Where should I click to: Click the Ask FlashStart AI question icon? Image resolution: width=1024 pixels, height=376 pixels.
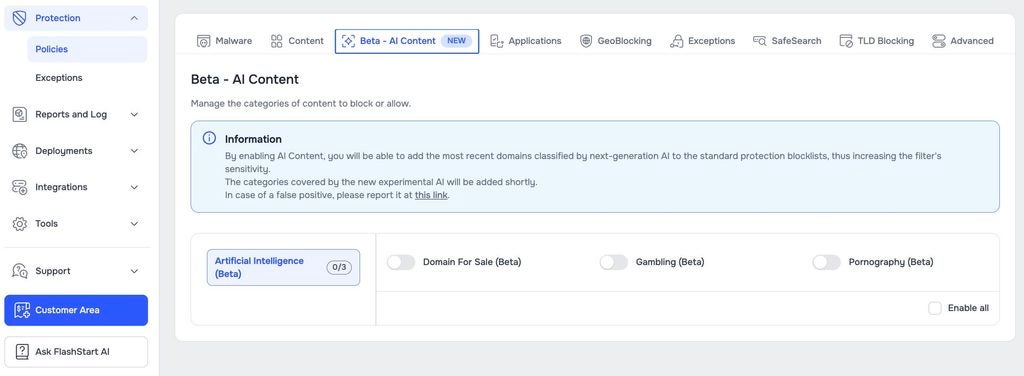[x=22, y=352]
